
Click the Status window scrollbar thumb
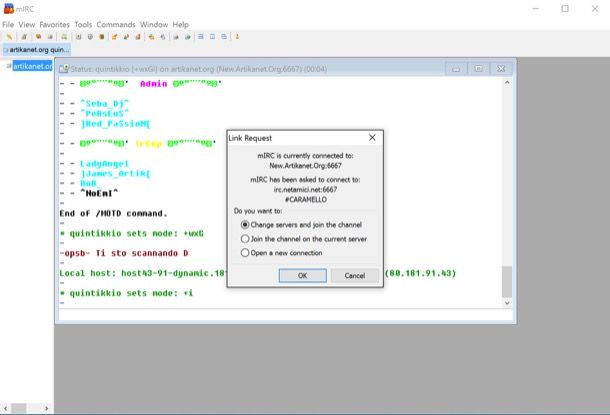[x=507, y=282]
